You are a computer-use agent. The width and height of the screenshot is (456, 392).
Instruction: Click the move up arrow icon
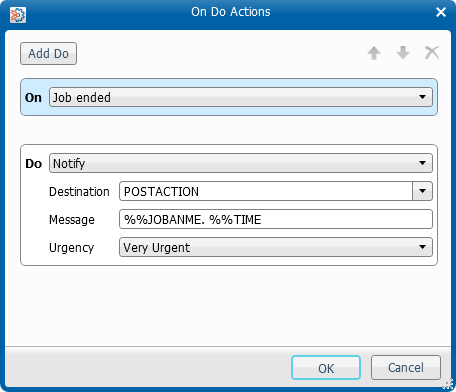click(374, 53)
